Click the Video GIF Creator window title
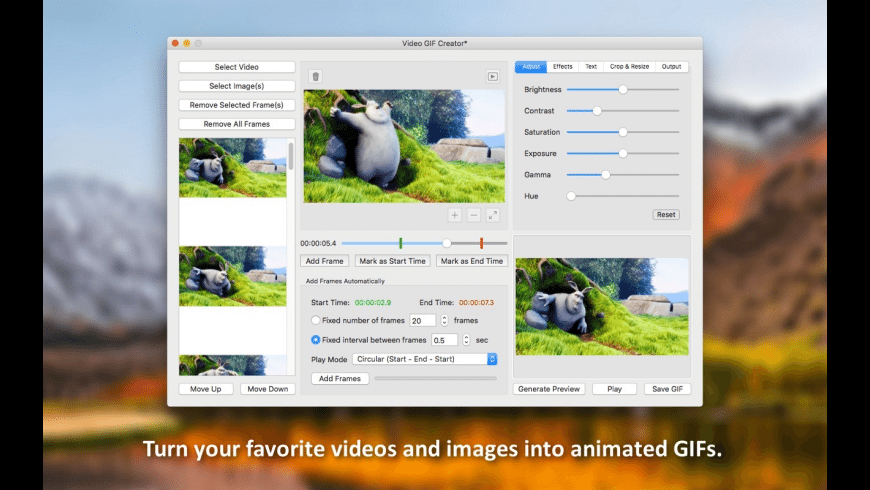This screenshot has height=490, width=870. pyautogui.click(x=434, y=43)
